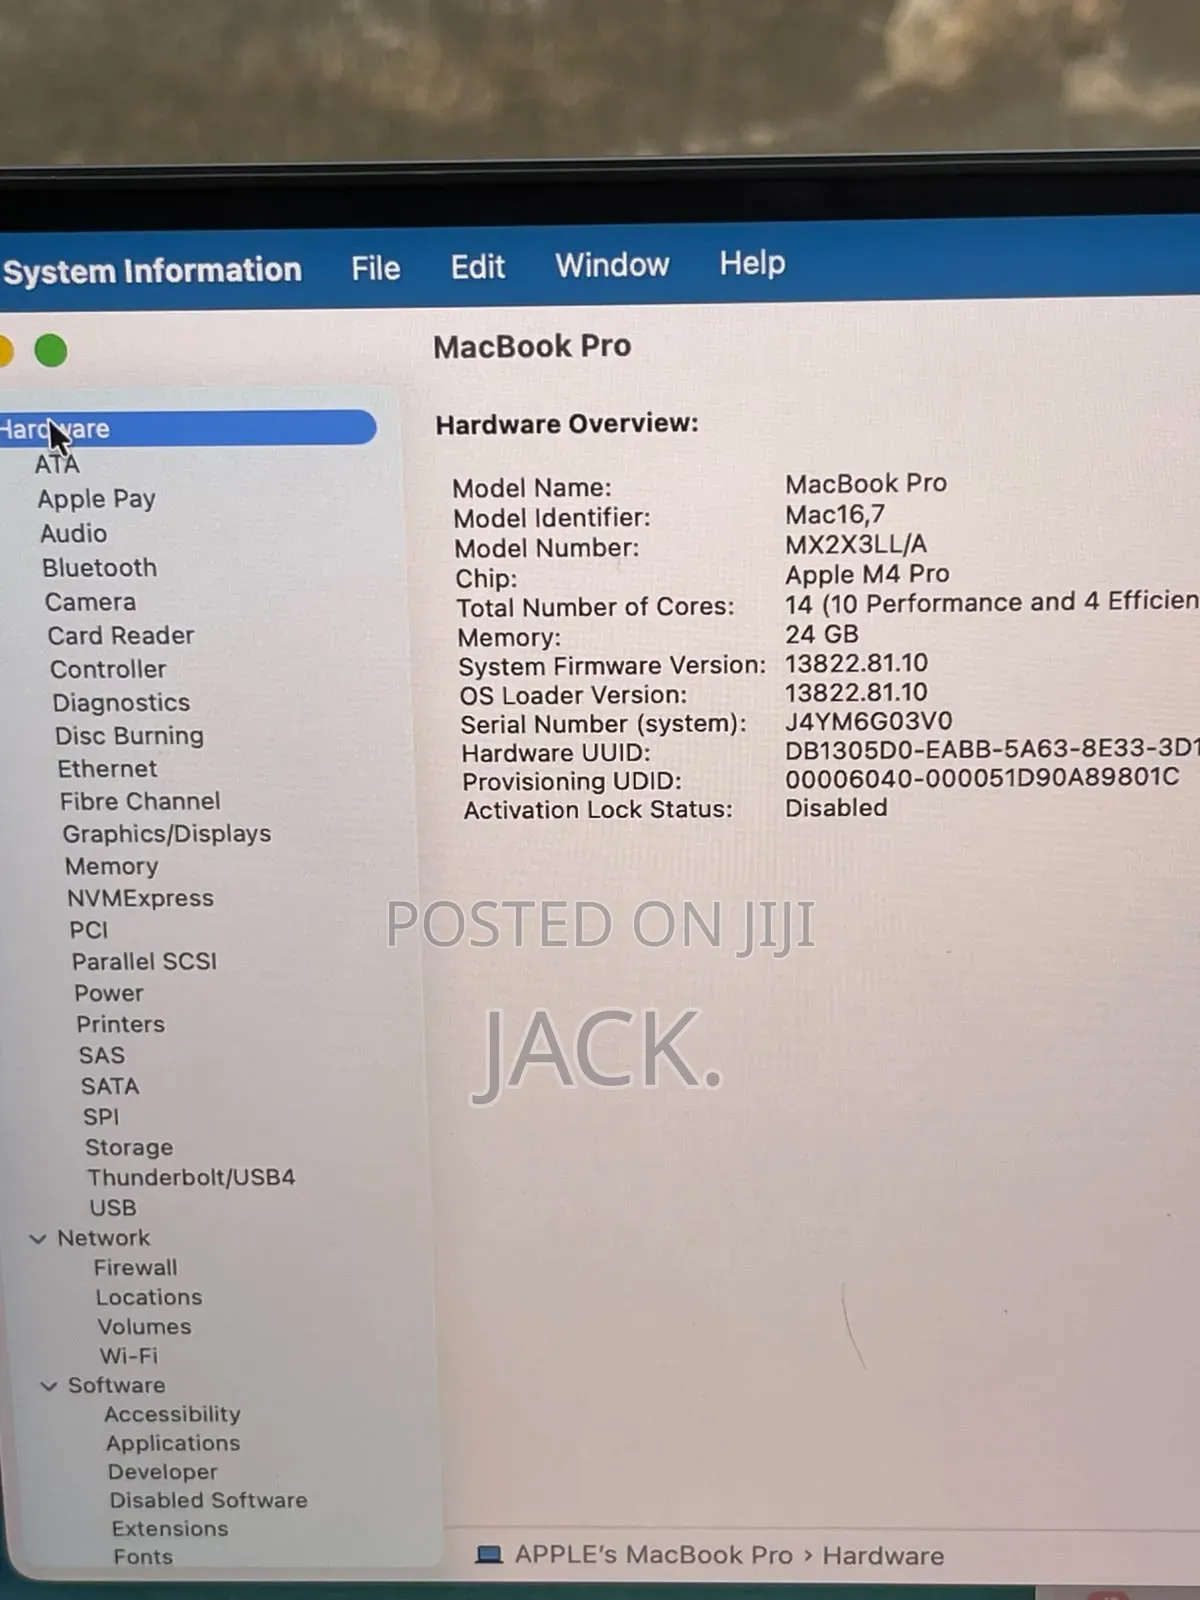
Task: Select Volumes under Network
Action: click(145, 1327)
